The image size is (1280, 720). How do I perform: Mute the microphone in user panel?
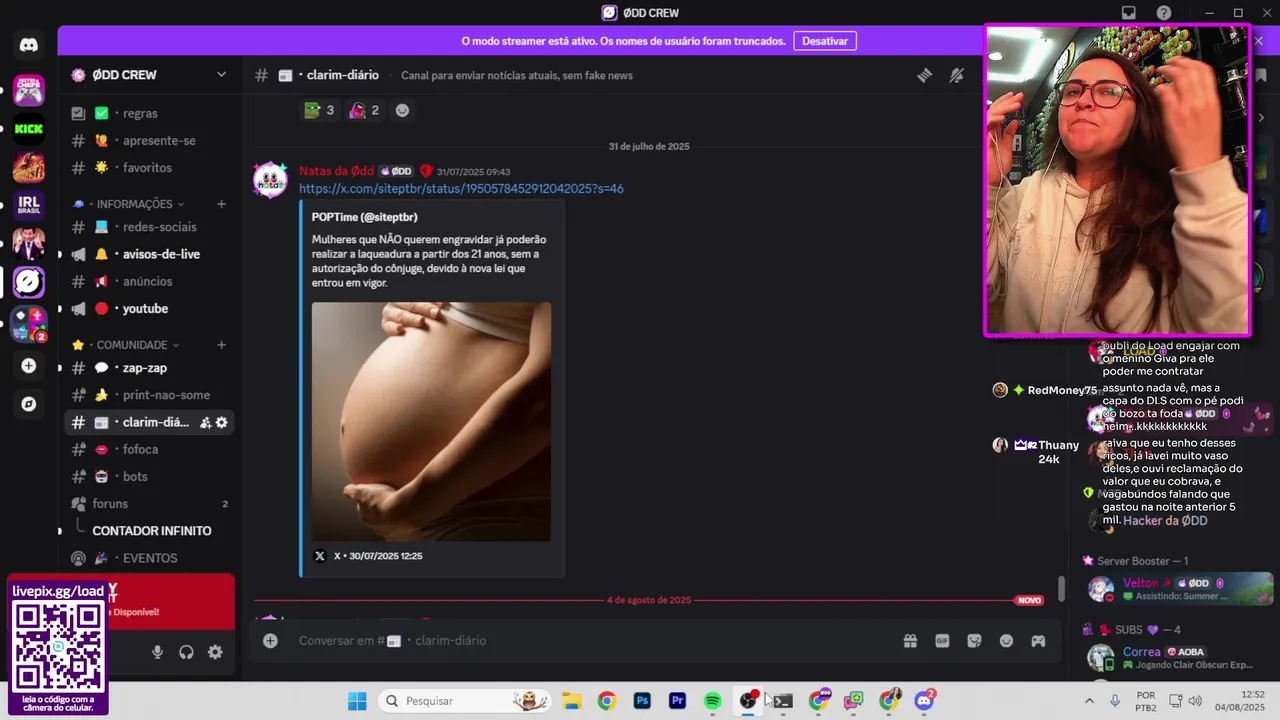(x=157, y=652)
